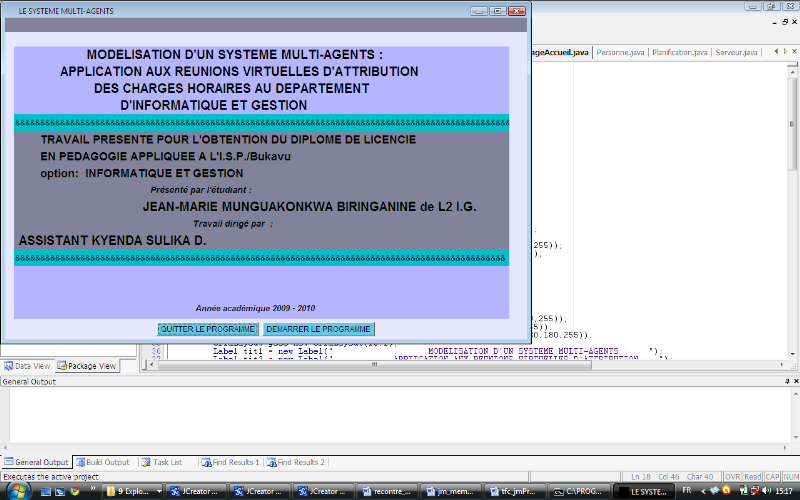Open the General Output tab
This screenshot has height=500, width=800.
click(36, 462)
